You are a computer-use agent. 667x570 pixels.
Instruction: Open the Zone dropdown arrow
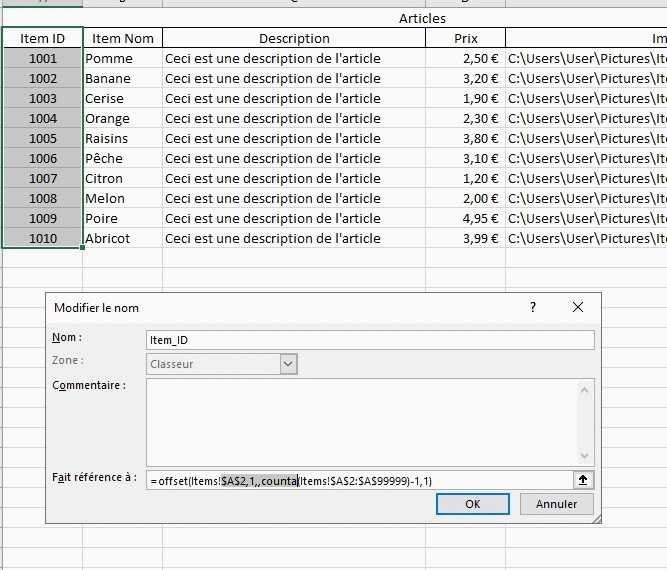[x=288, y=364]
